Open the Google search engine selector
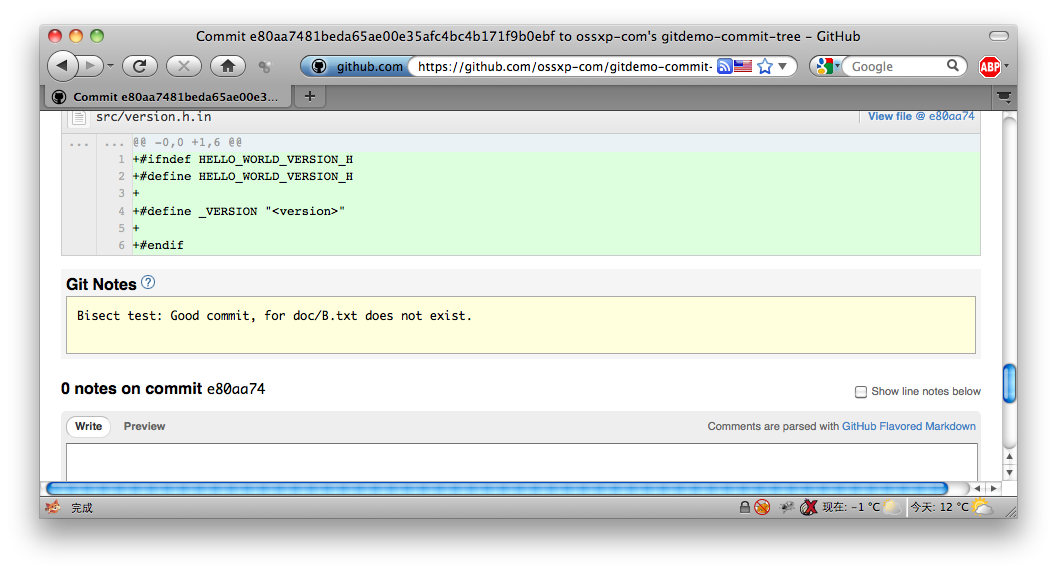The width and height of the screenshot is (1057, 573). click(827, 66)
